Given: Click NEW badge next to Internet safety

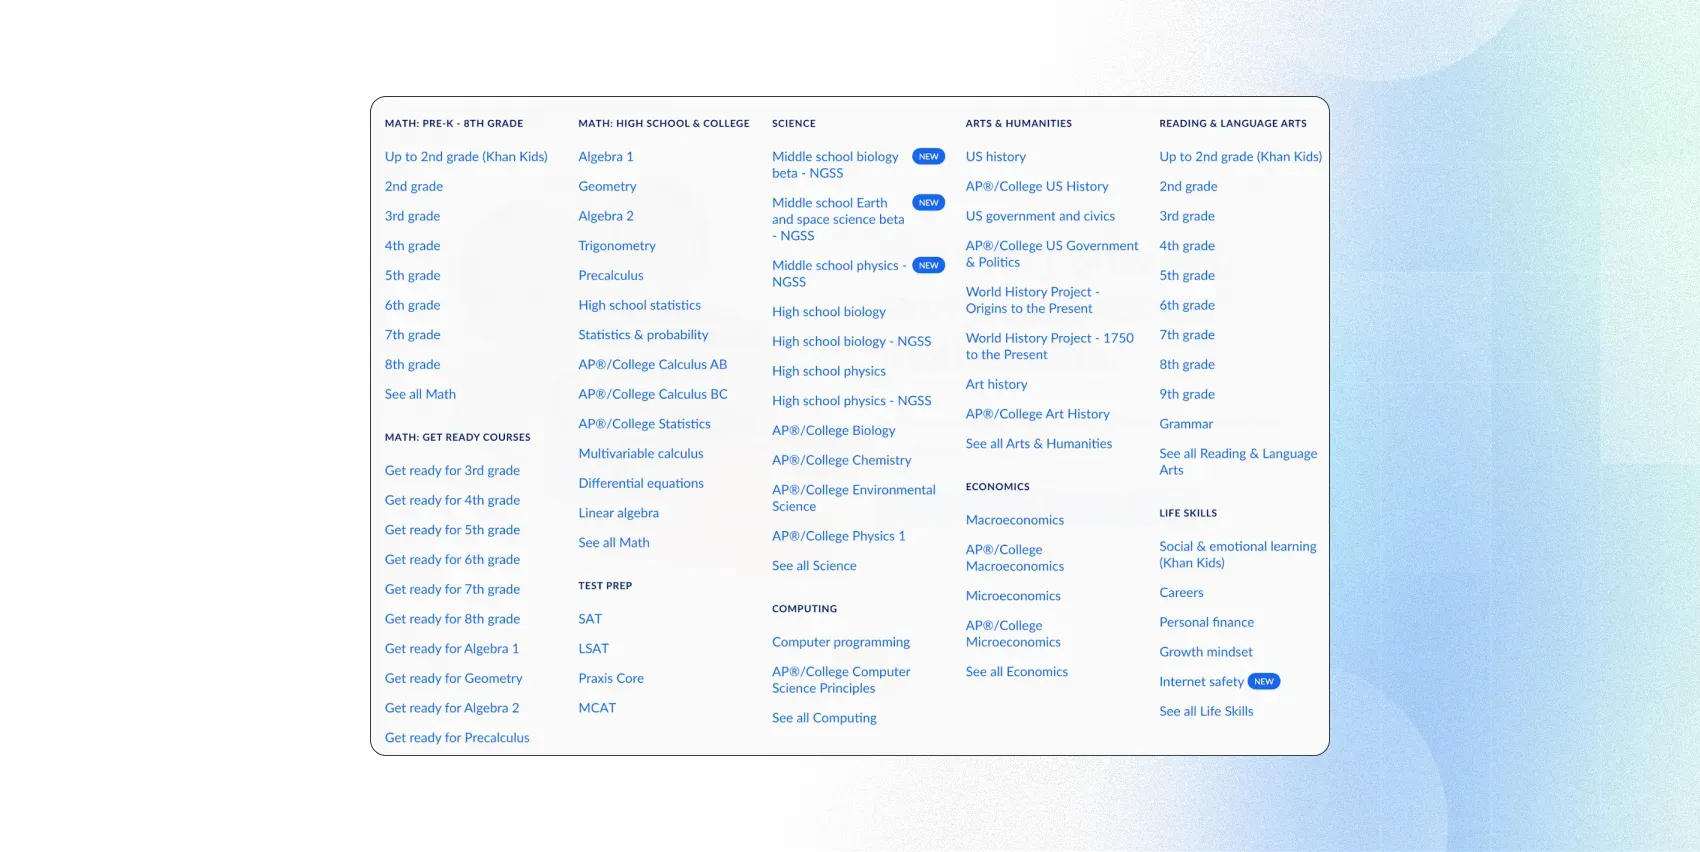Looking at the screenshot, I should pyautogui.click(x=1264, y=682).
